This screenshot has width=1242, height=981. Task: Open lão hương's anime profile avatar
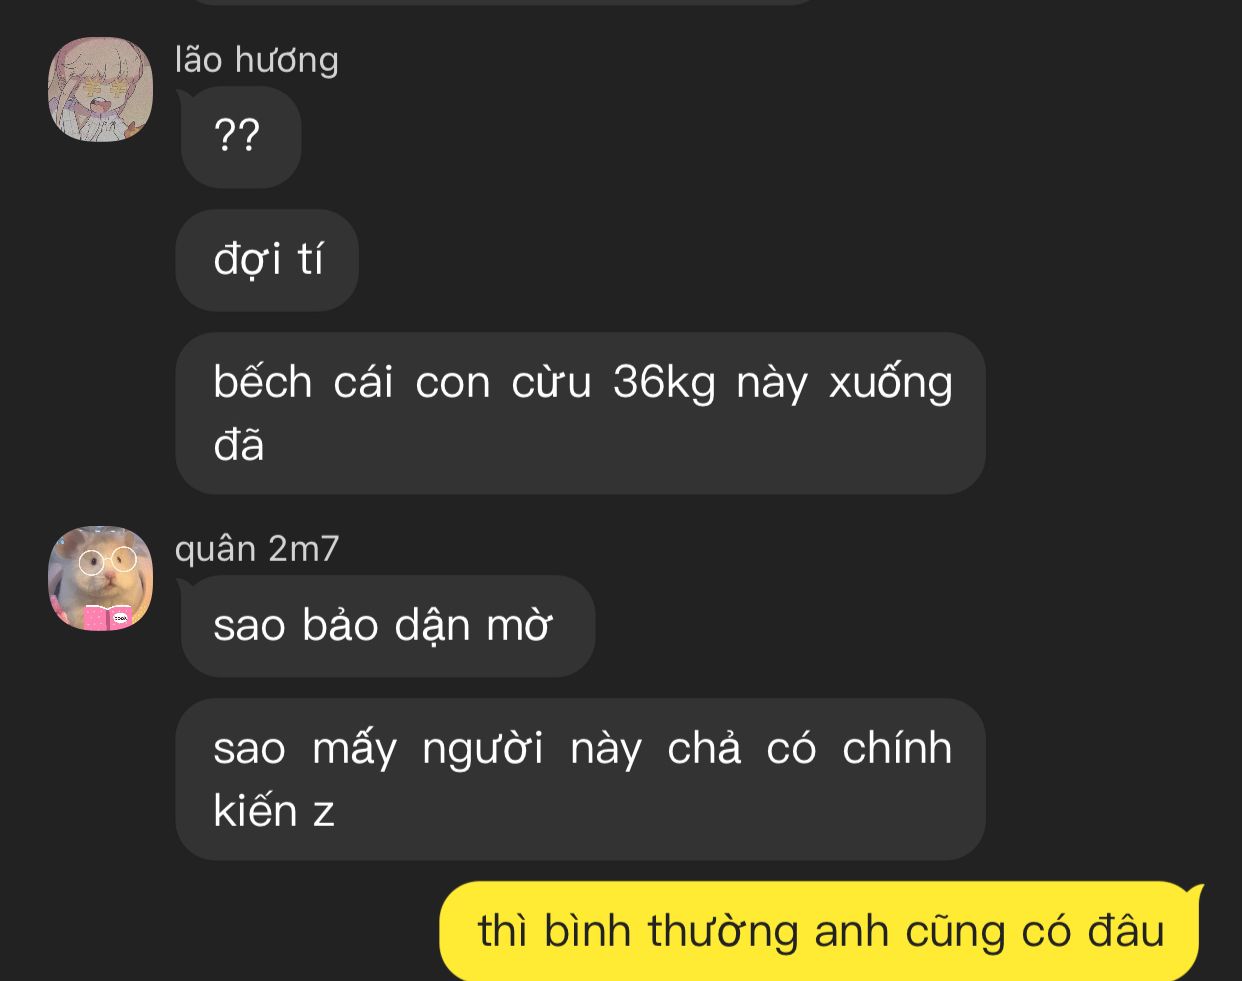click(100, 89)
